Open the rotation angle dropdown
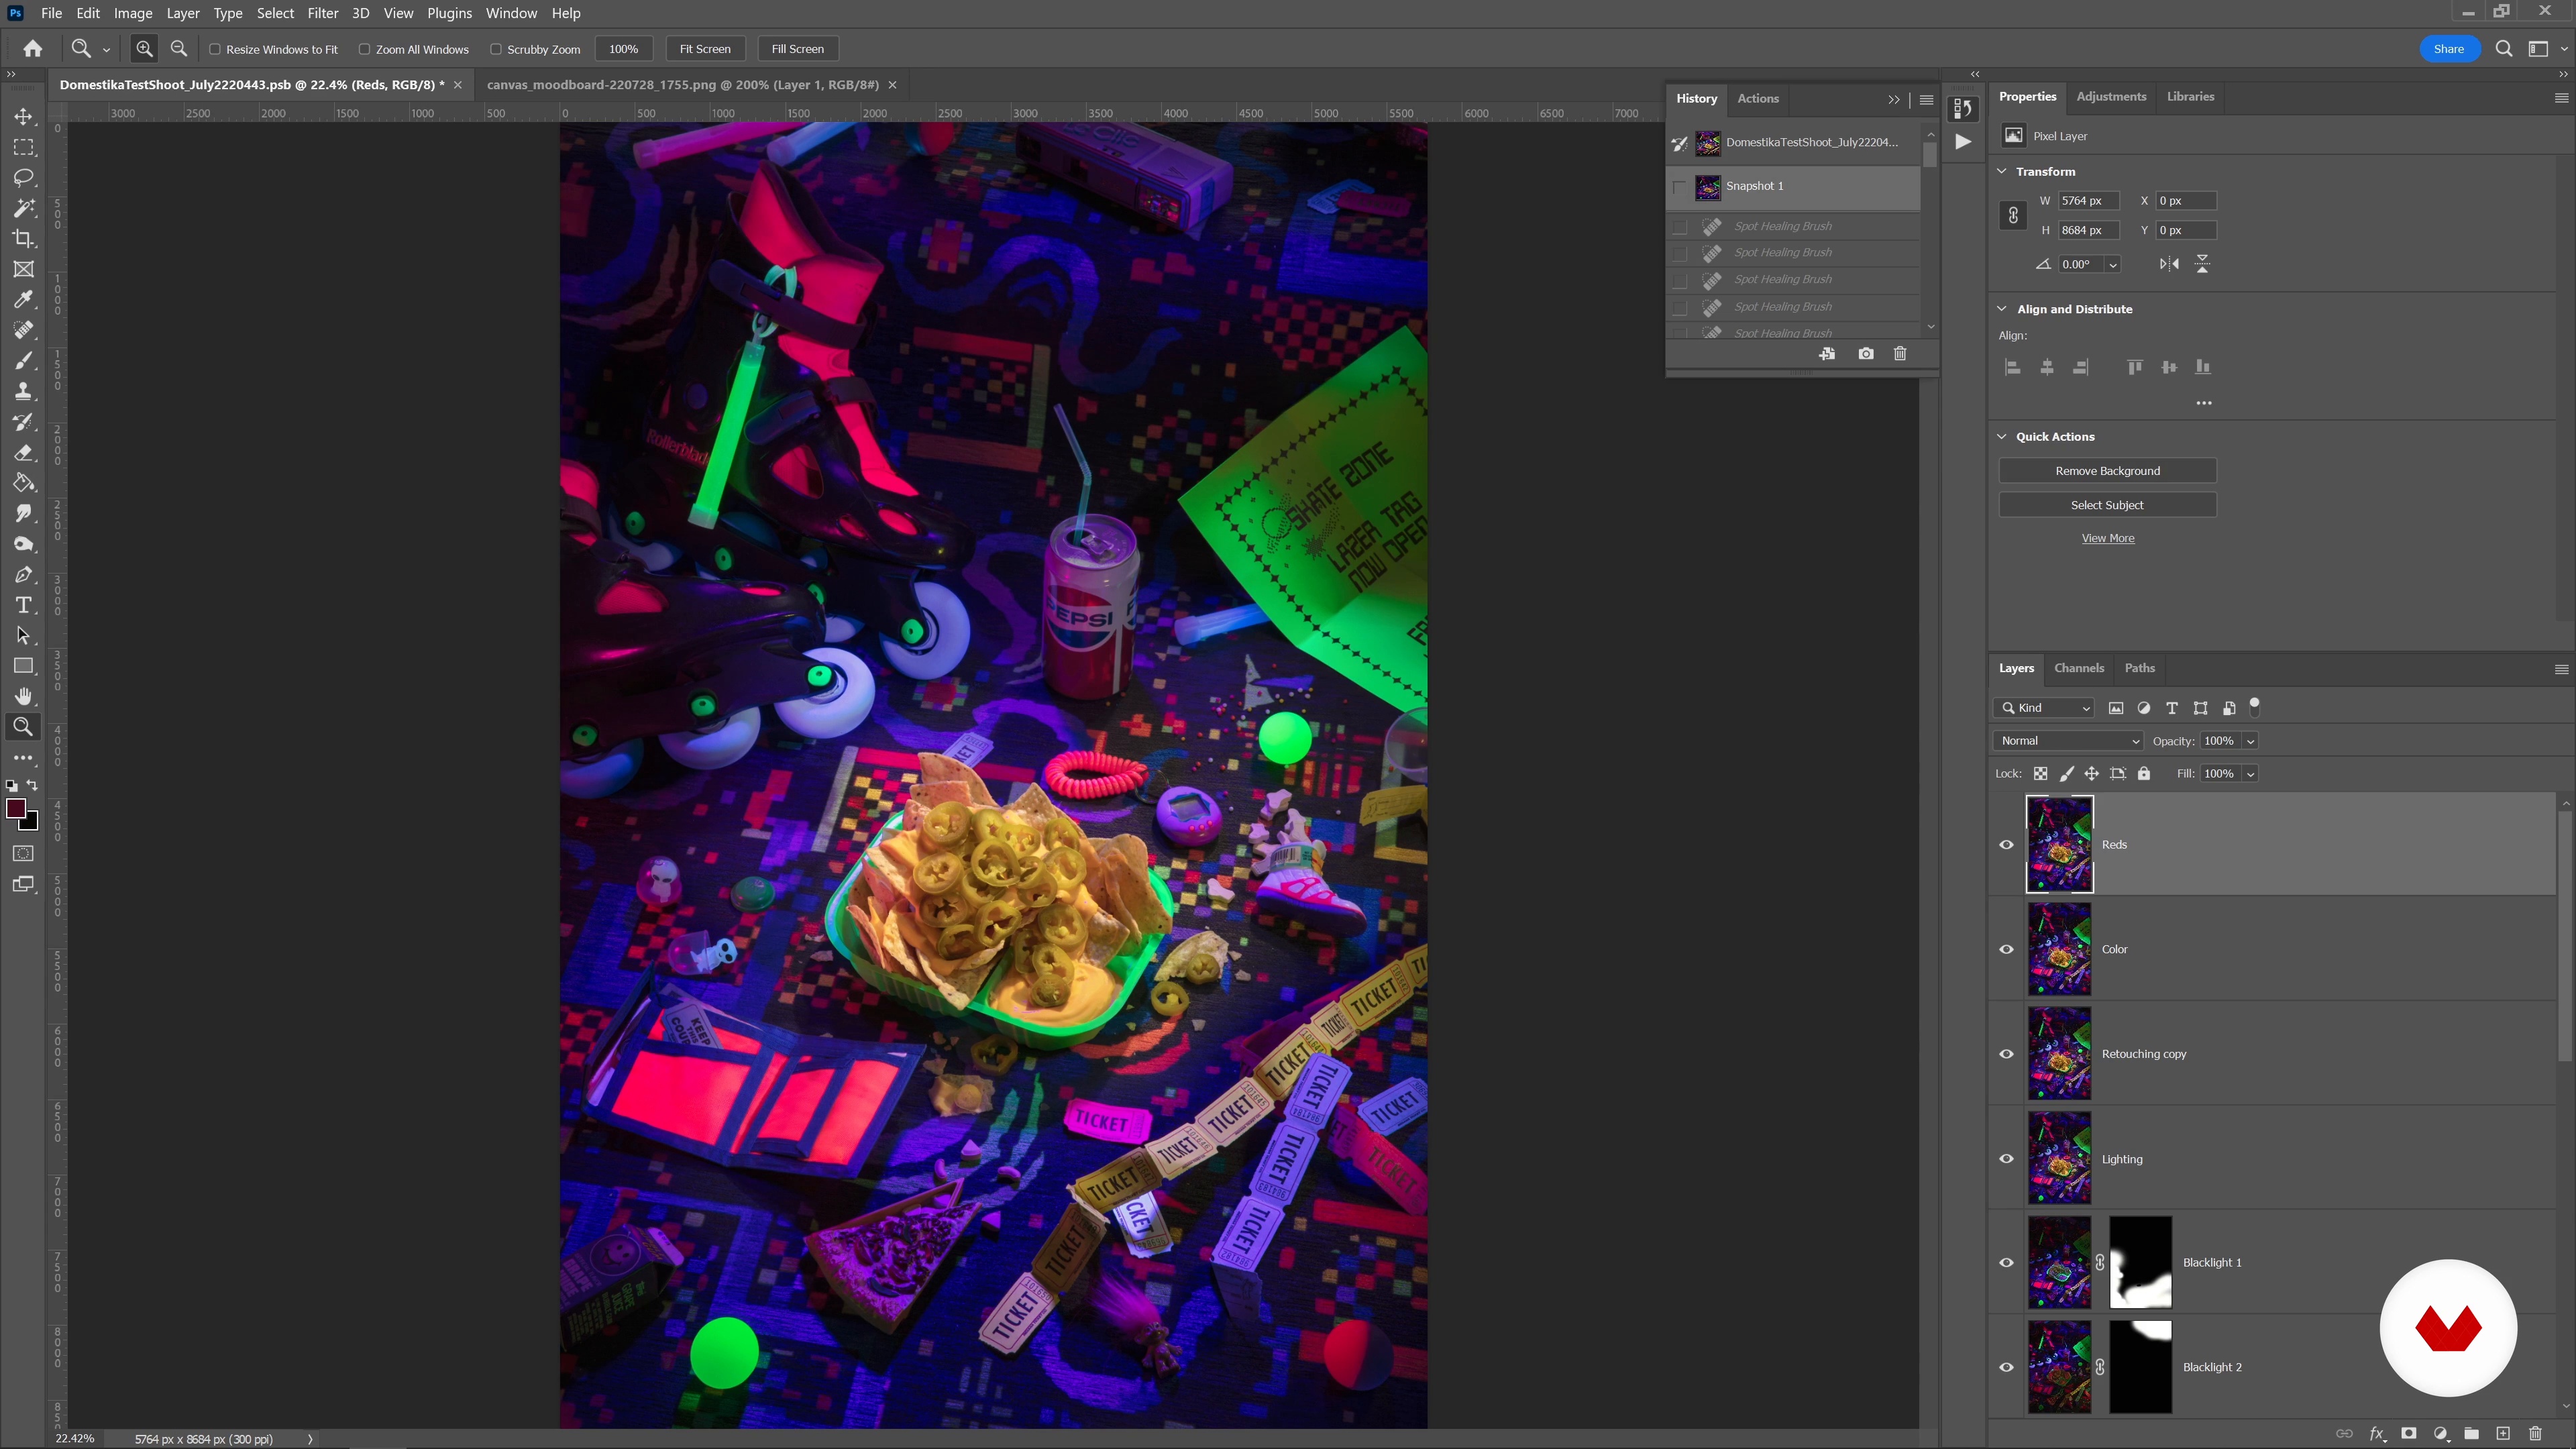This screenshot has width=2576, height=1449. pyautogui.click(x=2113, y=265)
